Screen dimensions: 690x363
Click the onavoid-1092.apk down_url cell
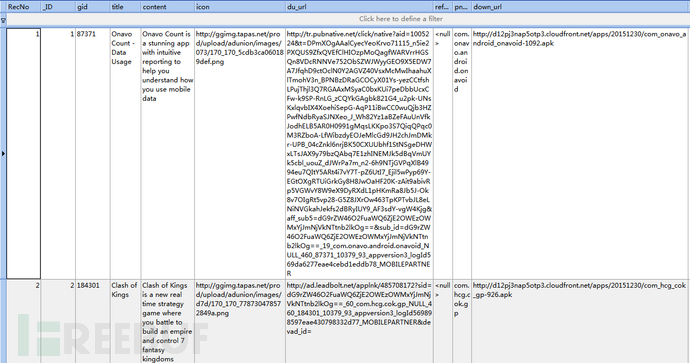[580, 153]
